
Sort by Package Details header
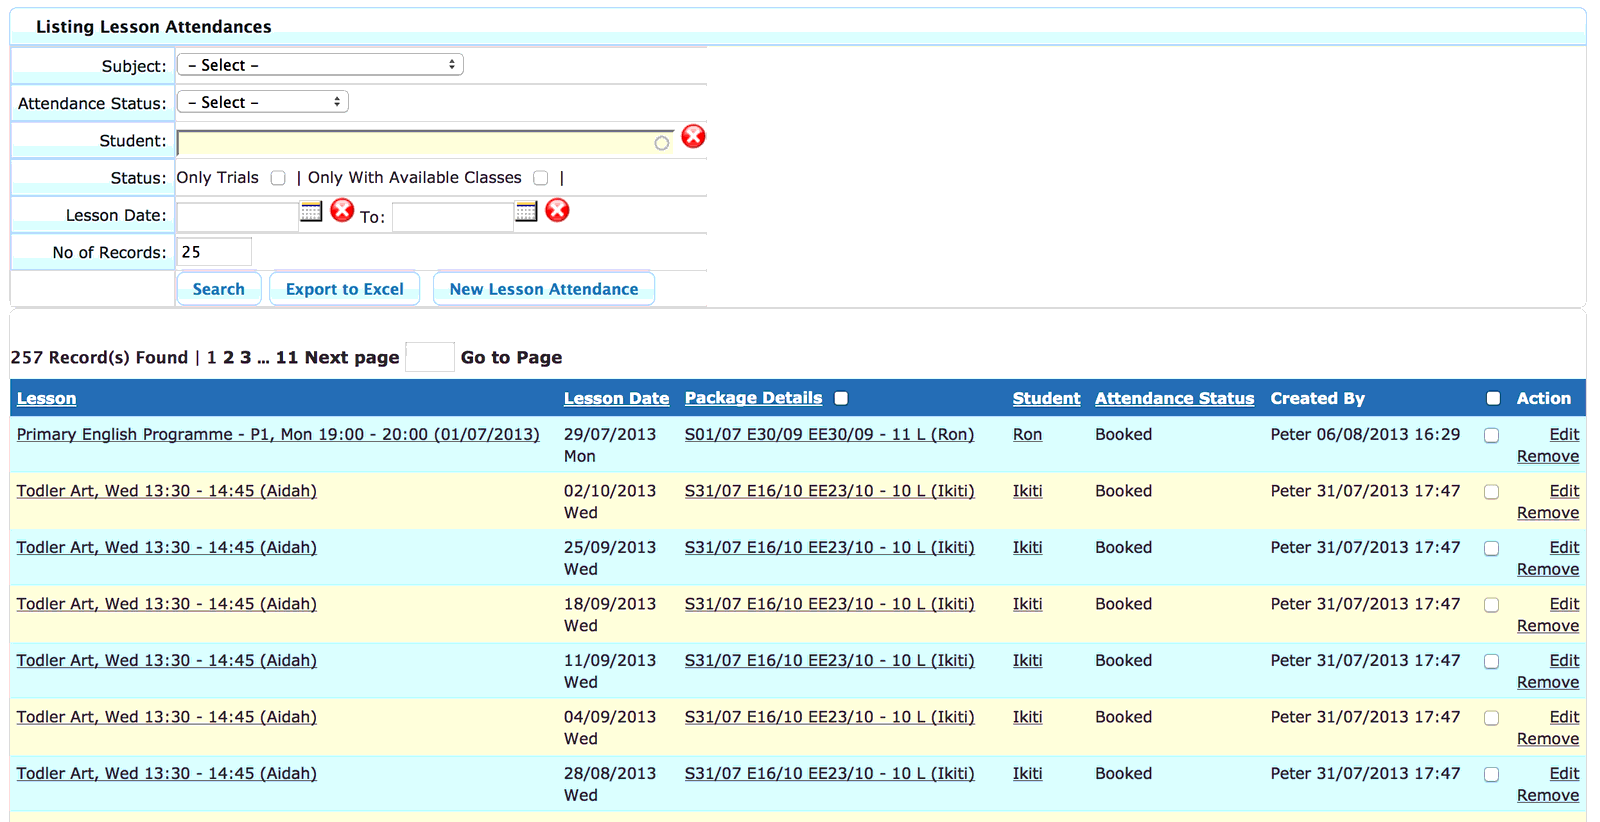click(x=753, y=398)
